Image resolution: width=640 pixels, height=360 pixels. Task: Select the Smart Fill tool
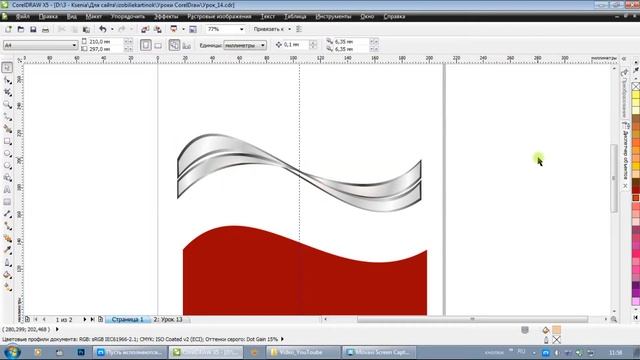pyautogui.click(x=7, y=129)
